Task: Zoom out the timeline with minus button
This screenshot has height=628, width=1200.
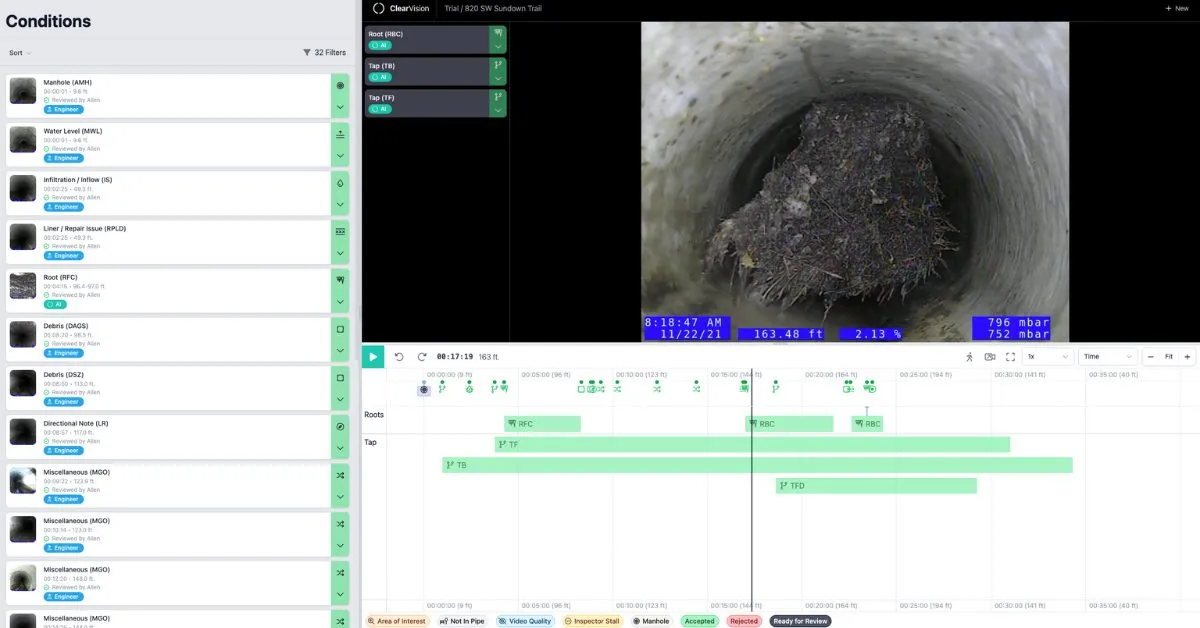Action: tap(1151, 357)
